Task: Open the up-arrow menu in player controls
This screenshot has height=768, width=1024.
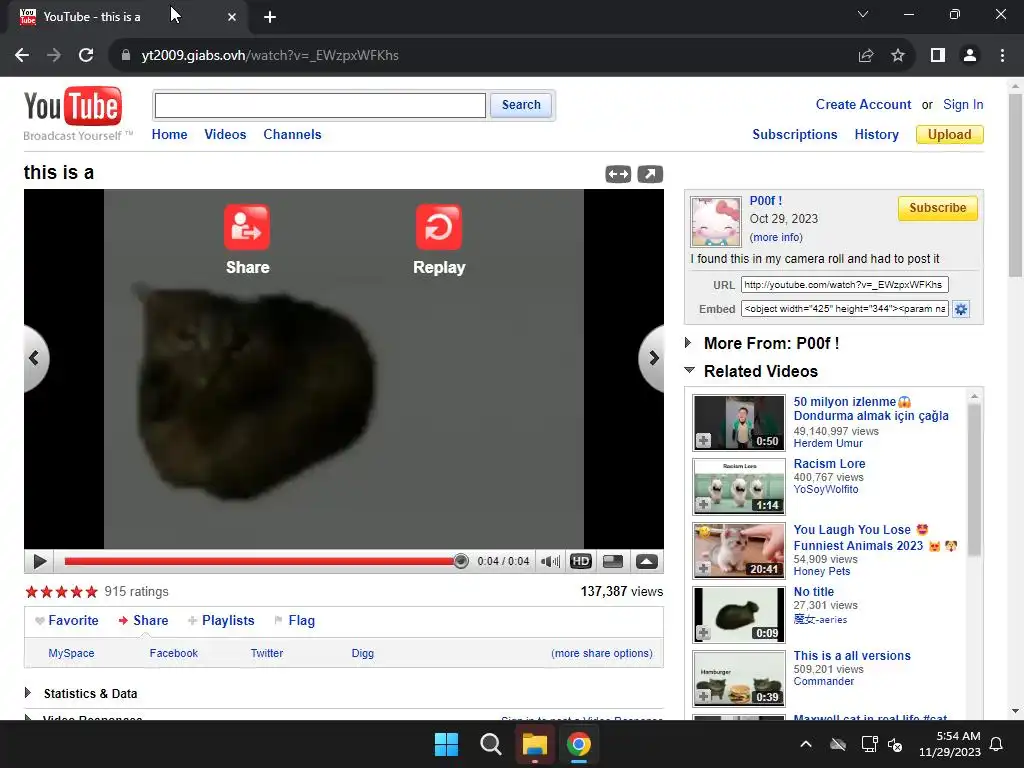Action: coord(647,562)
